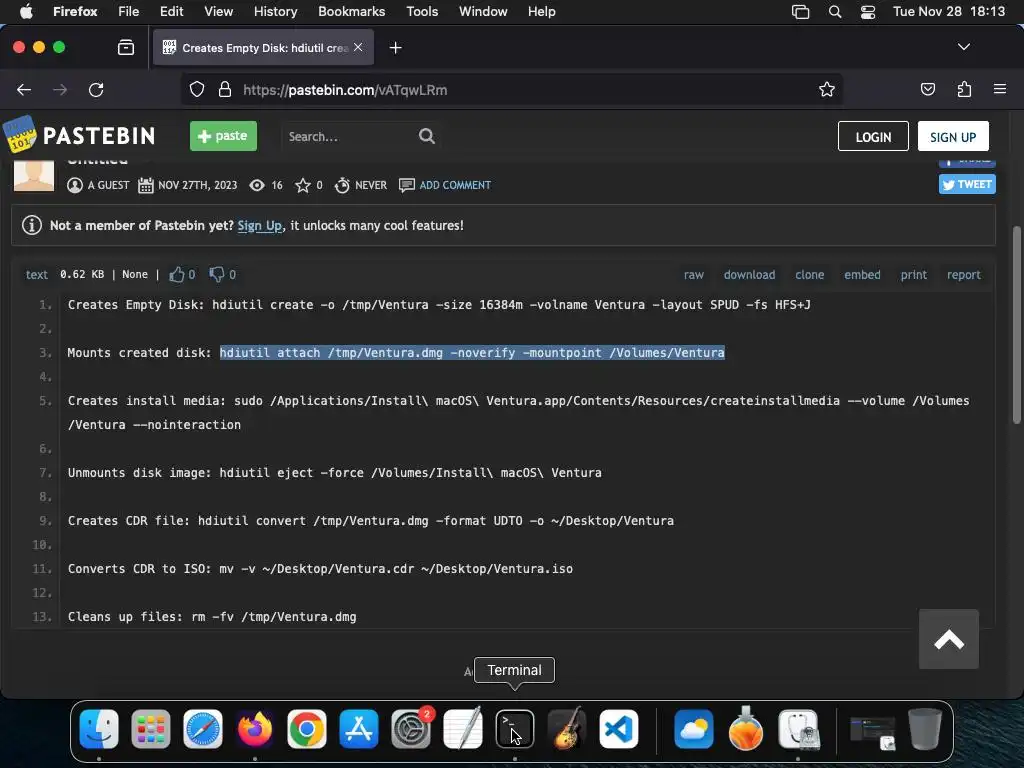Open GarageBand from the Dock
The width and height of the screenshot is (1024, 768).
point(567,729)
